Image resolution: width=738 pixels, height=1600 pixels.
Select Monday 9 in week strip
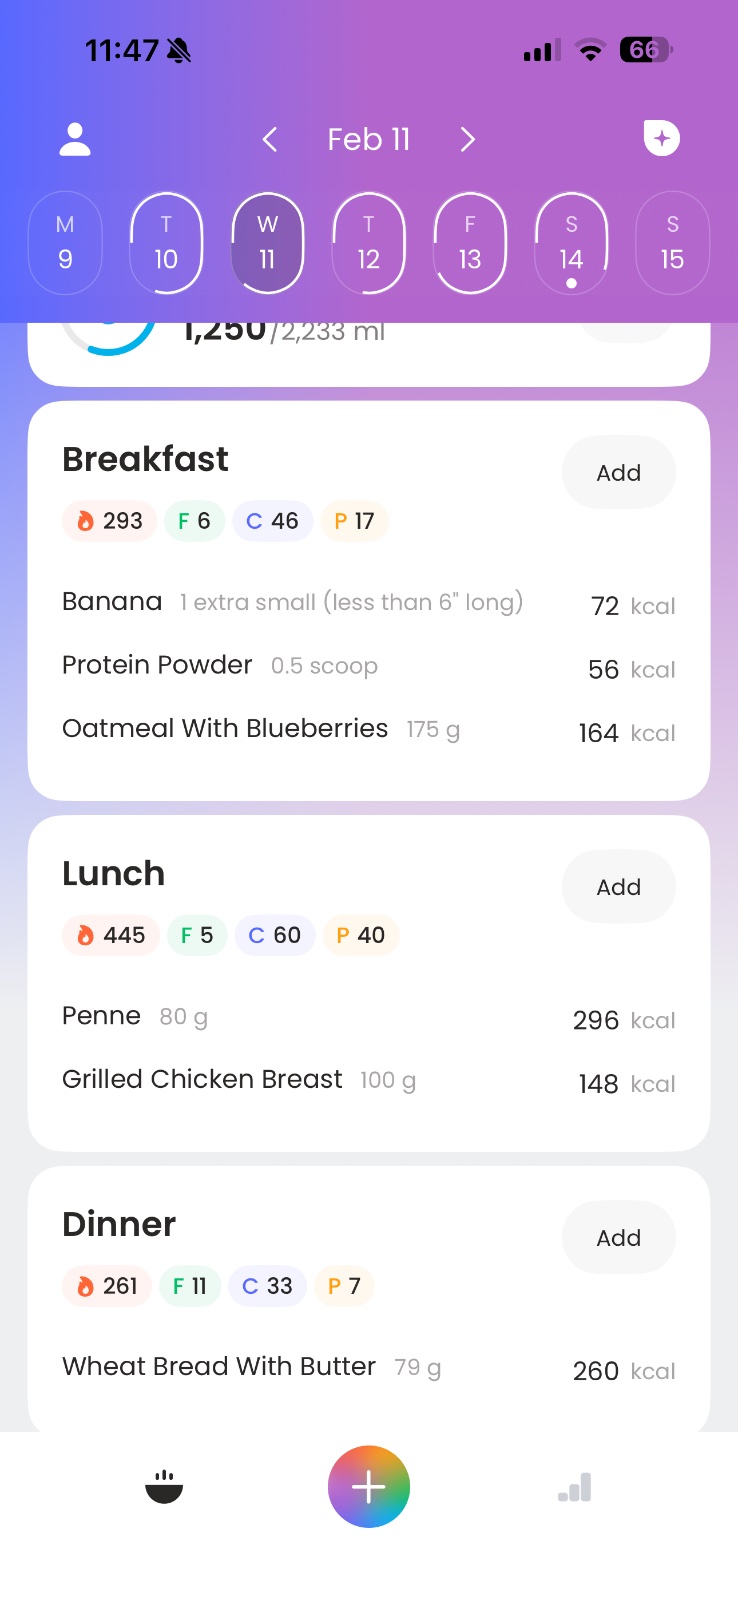(x=65, y=243)
